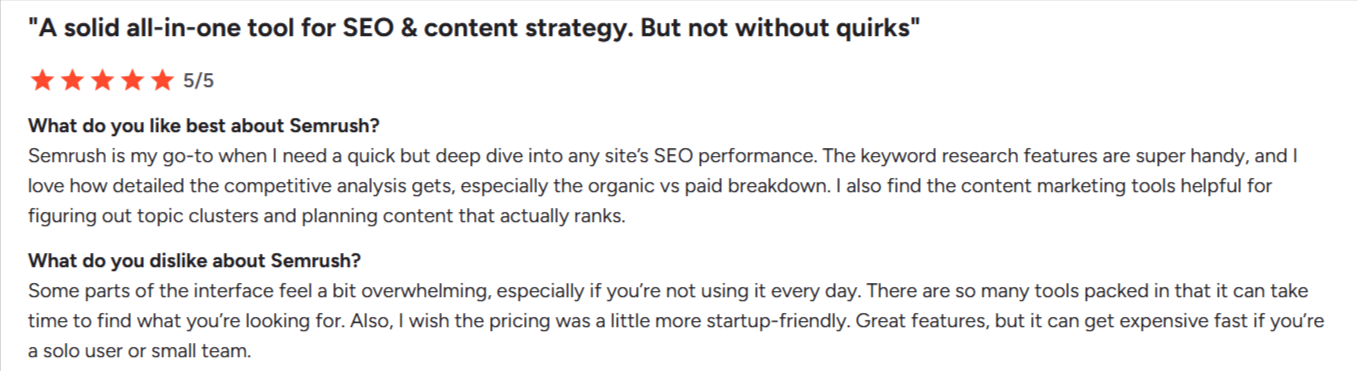
Task: Click the fourth red rating star
Action: pos(131,81)
